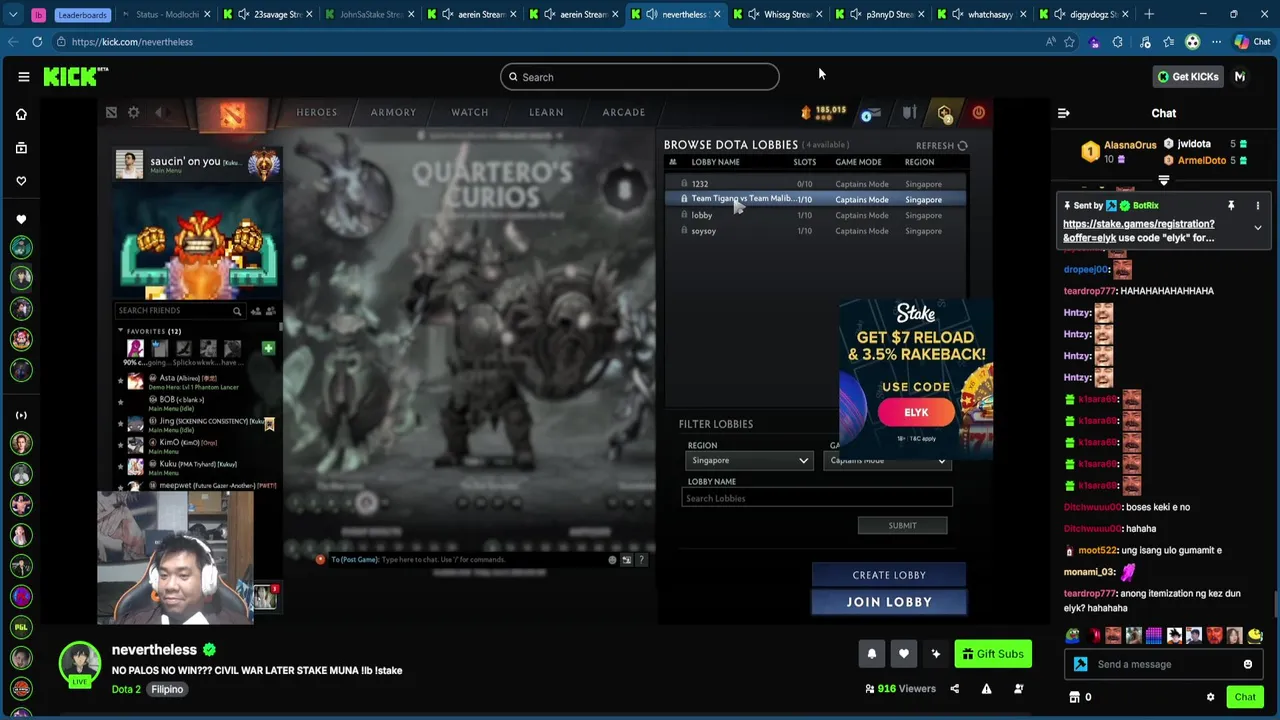Expand the pinned message with the chevron
The width and height of the screenshot is (1280, 720).
[1258, 228]
